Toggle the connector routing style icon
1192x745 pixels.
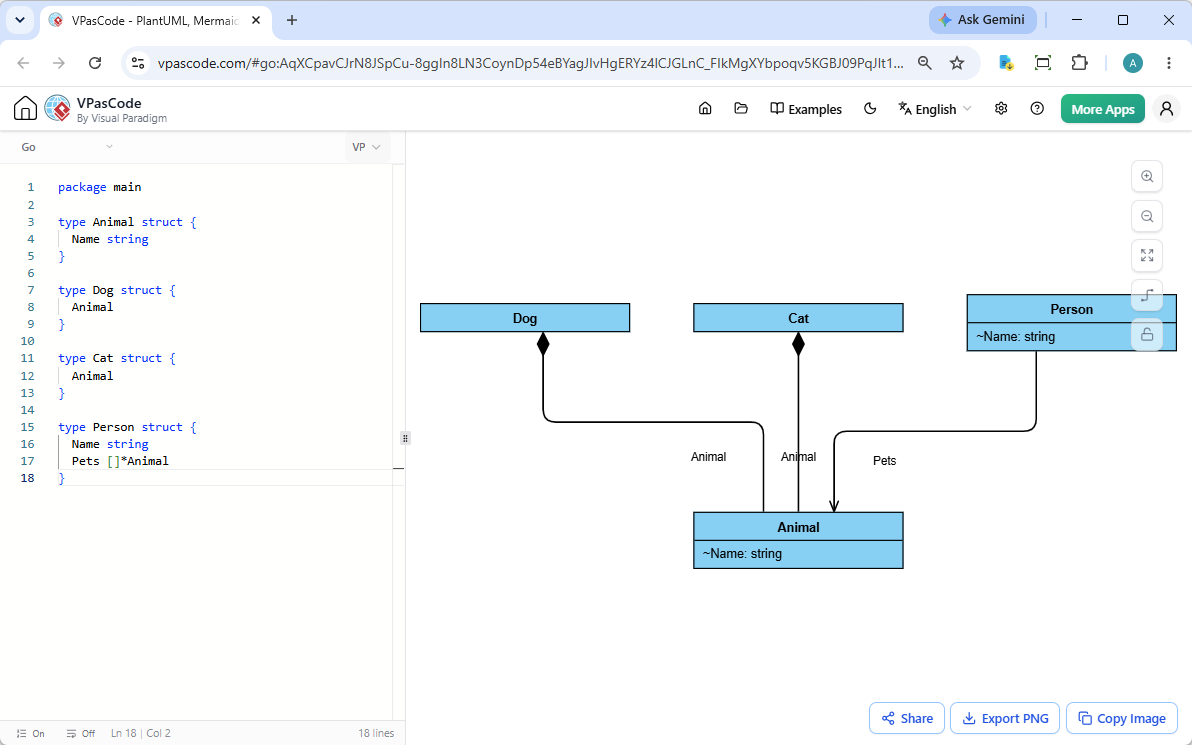(x=1147, y=295)
